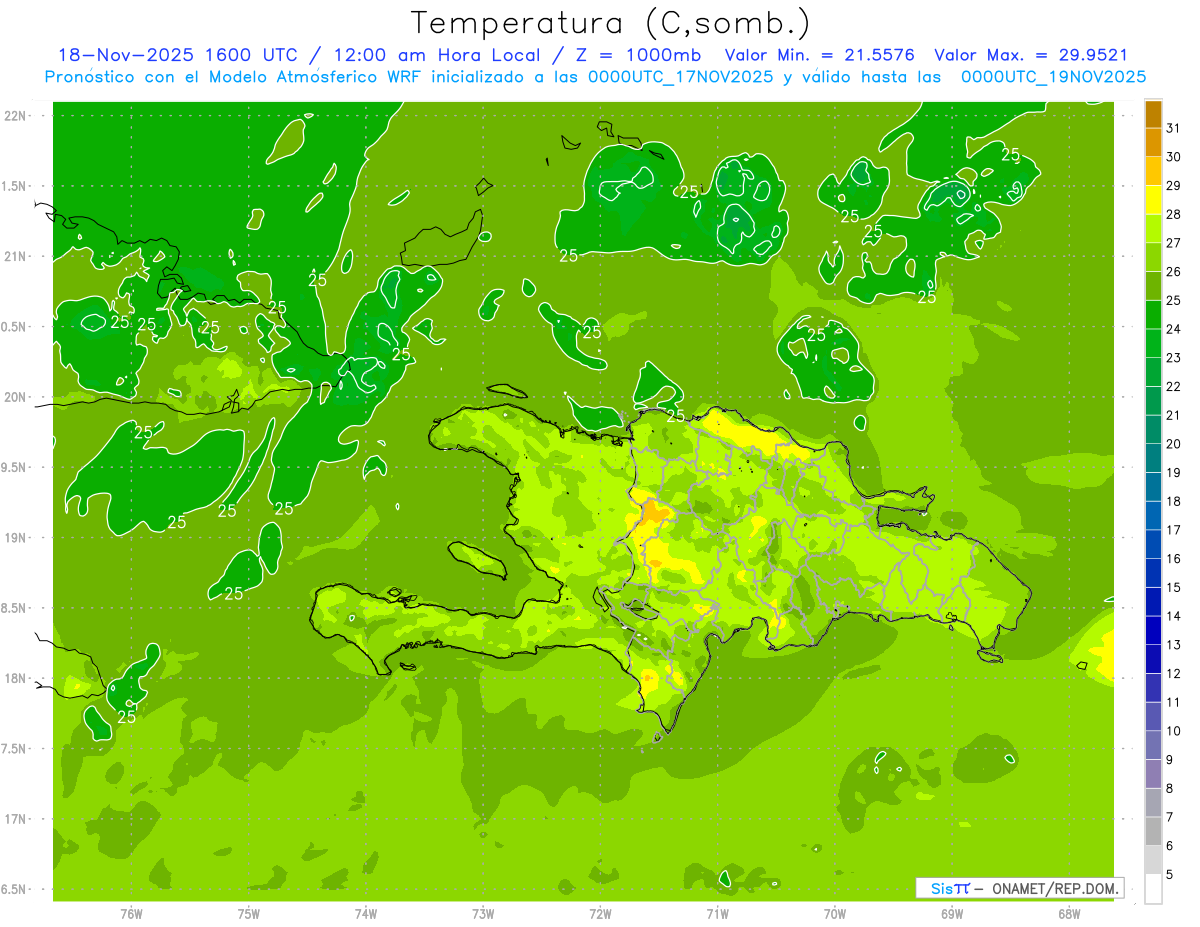This screenshot has width=1200, height=927.
Task: Click the '0000UTC_17NOV2025' initialization time
Action: tap(681, 77)
